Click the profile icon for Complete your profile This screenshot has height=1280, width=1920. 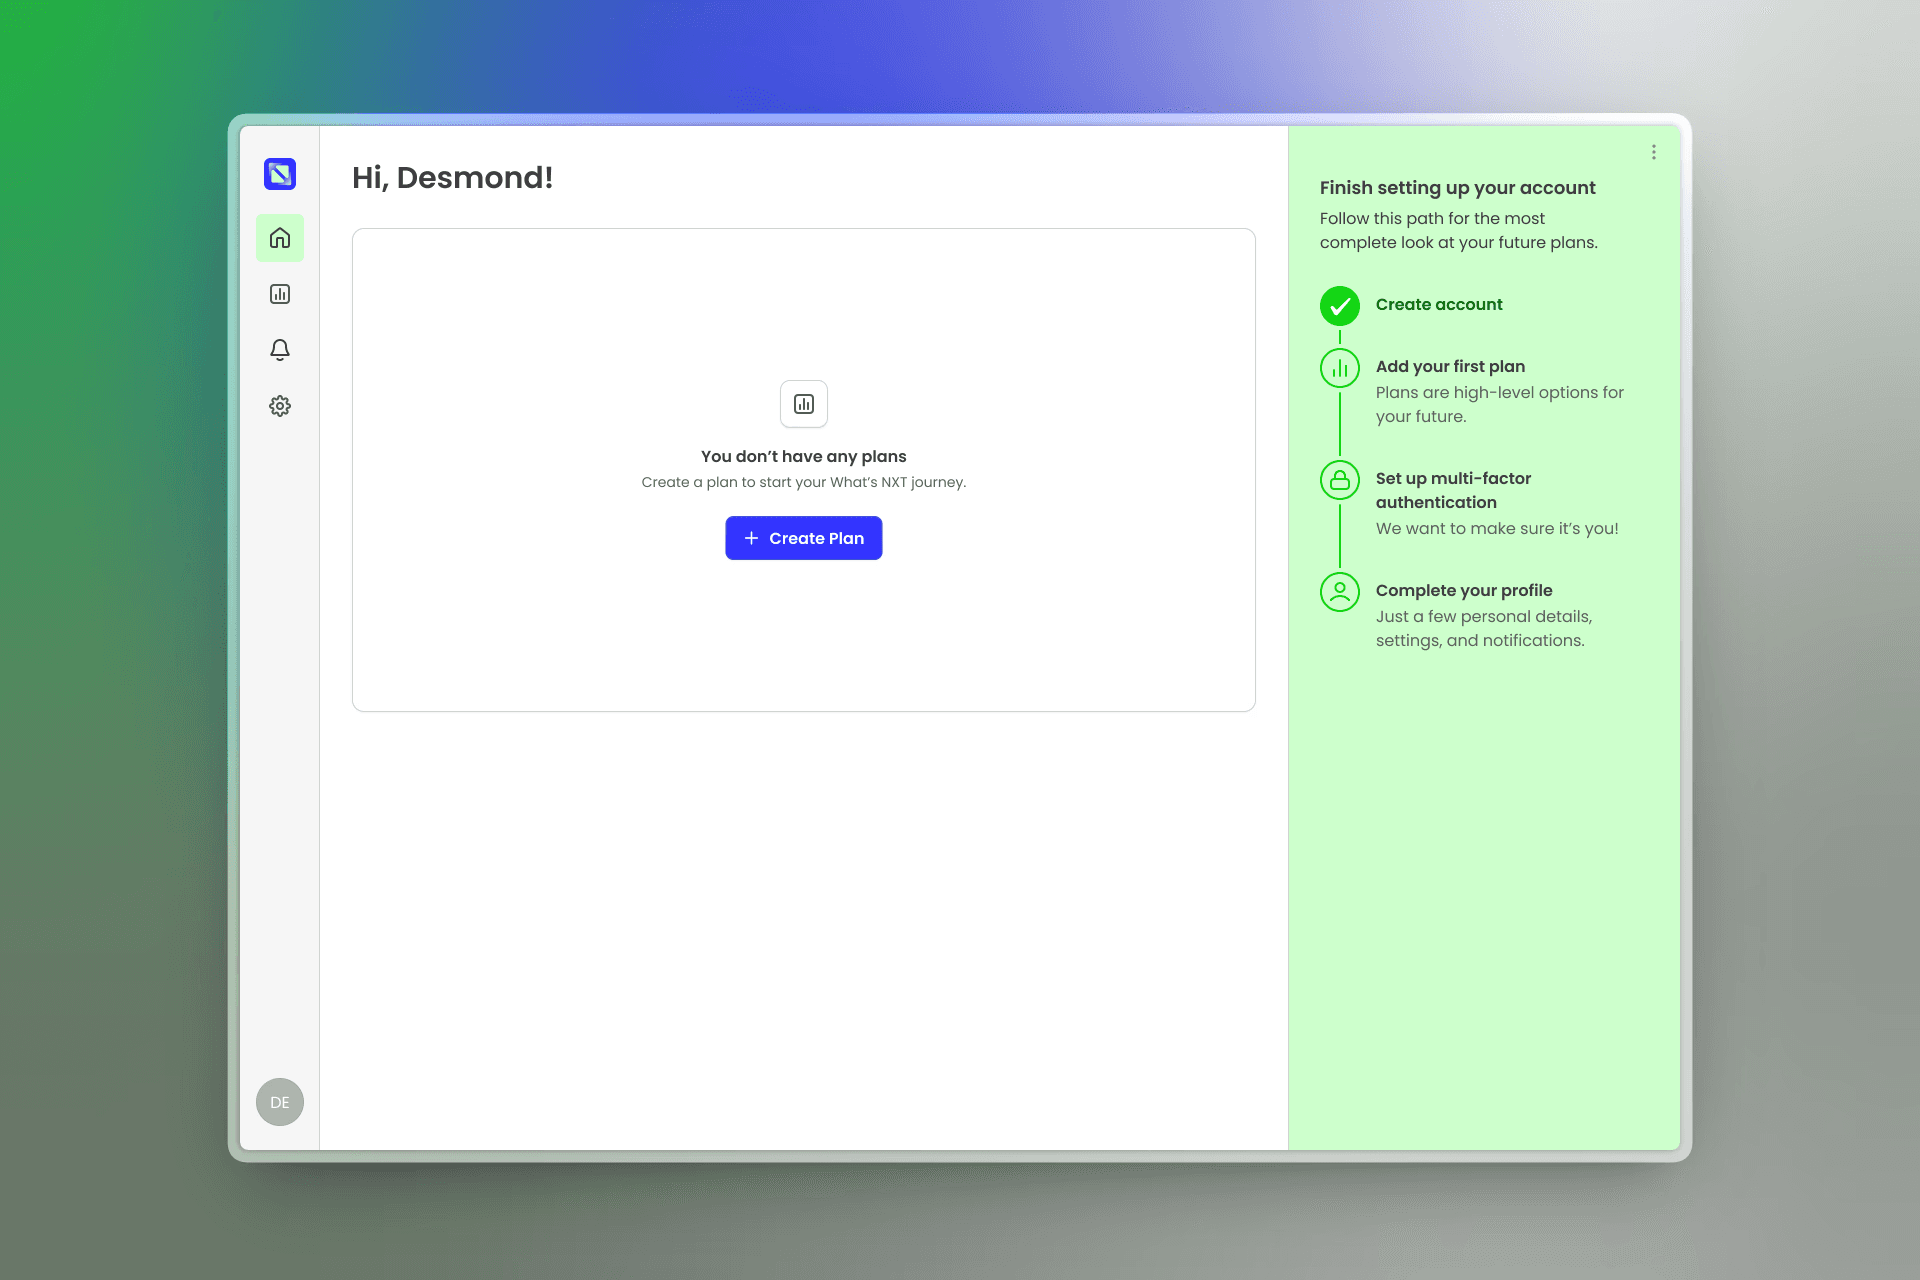(1339, 592)
